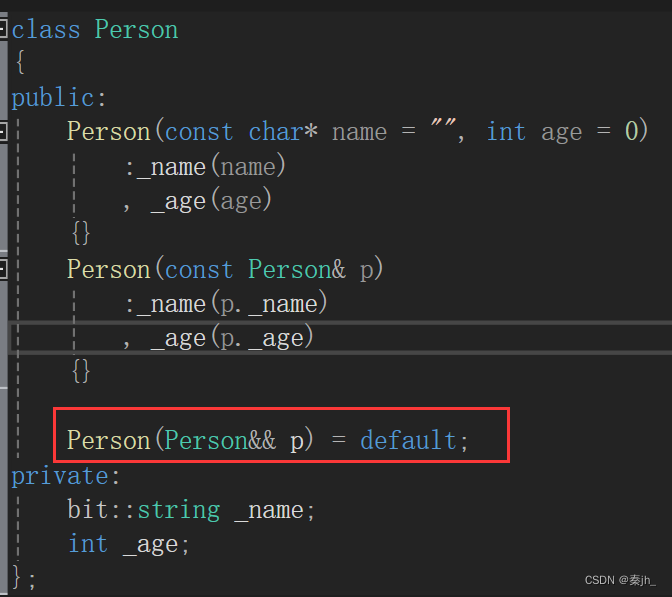672x597 pixels.
Task: Click '_age(p._age)' on the highlighted line
Action: click(x=231, y=338)
